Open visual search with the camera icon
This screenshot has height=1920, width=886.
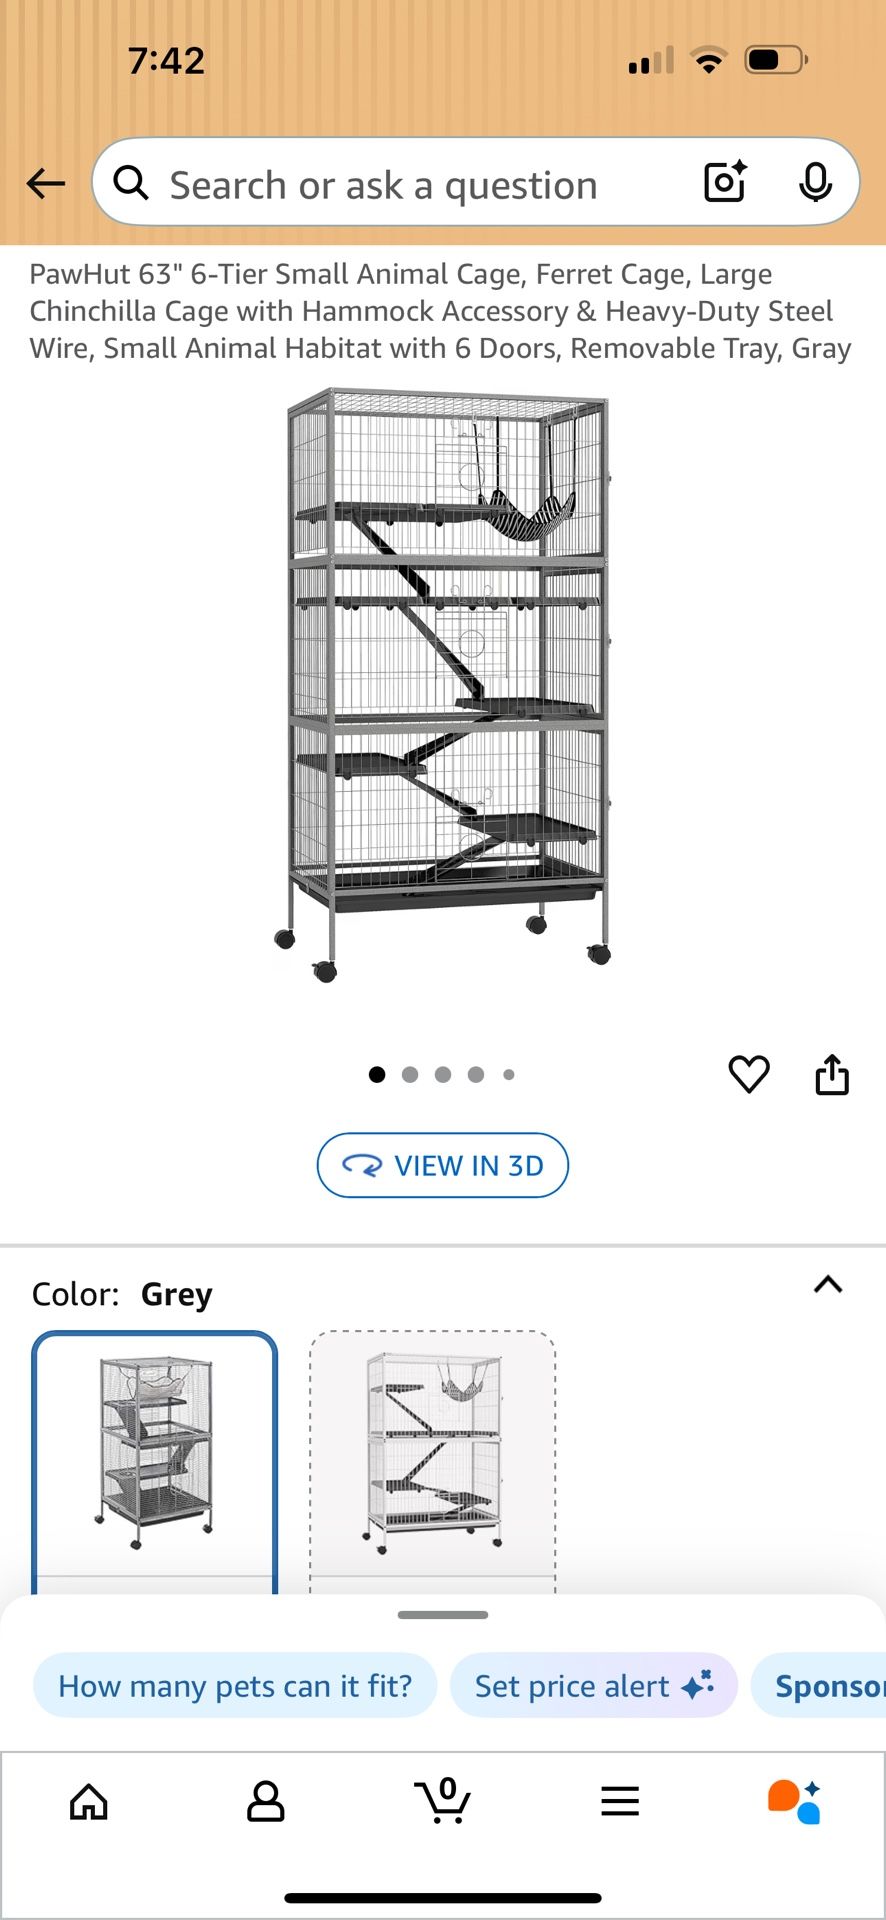pyautogui.click(x=724, y=183)
